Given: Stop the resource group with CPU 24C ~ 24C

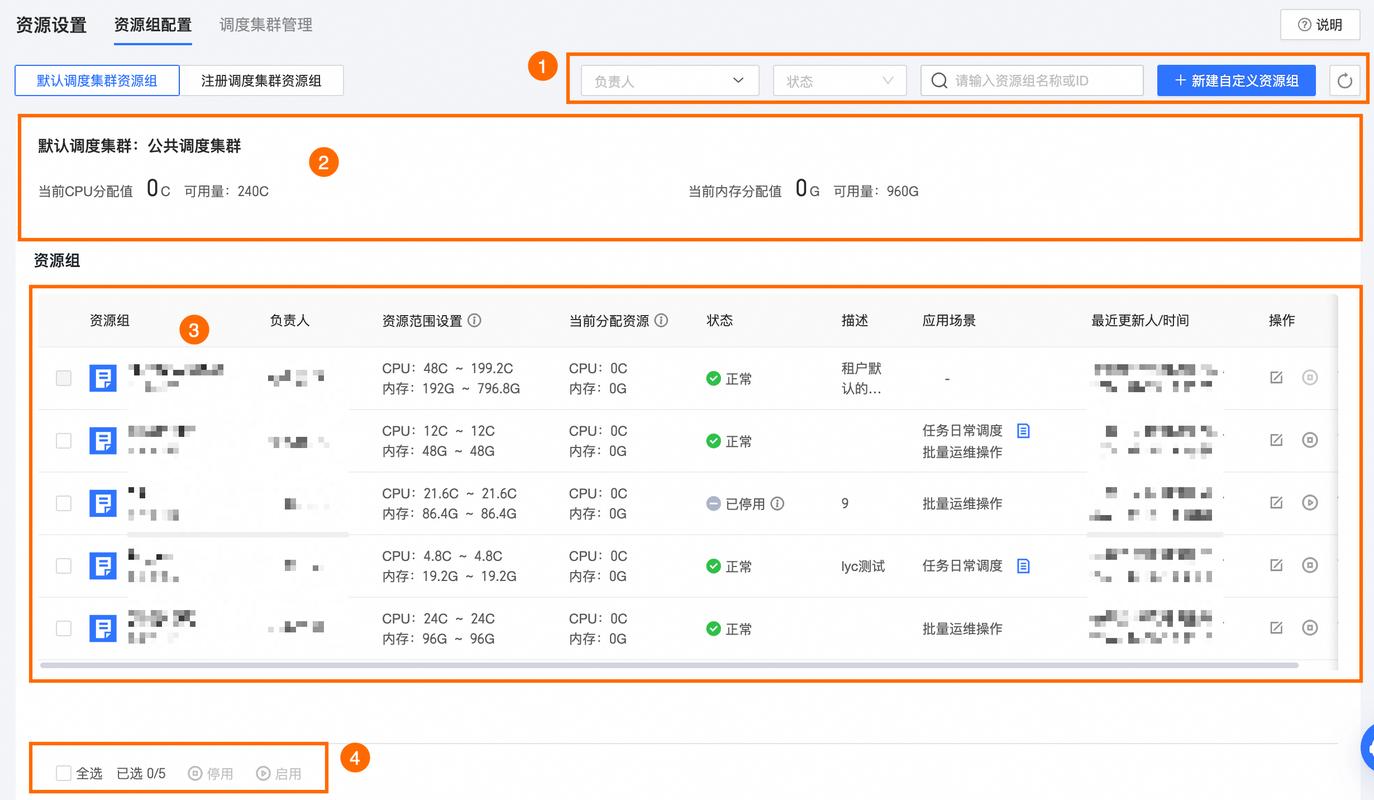Looking at the screenshot, I should 1310,628.
